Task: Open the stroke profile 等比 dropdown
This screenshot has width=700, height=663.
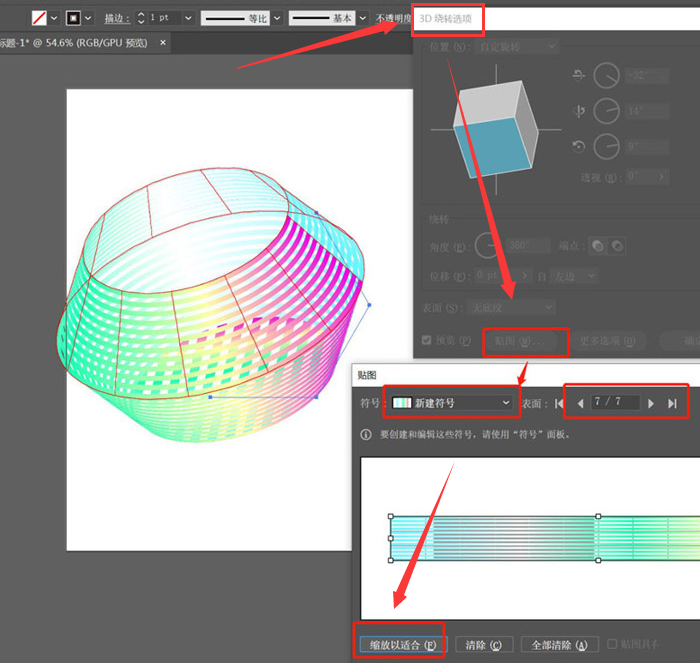Action: coord(241,18)
